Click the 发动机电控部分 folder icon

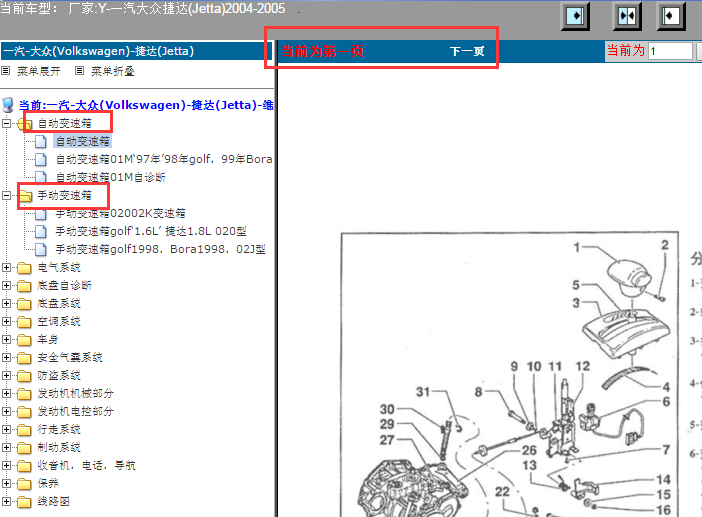(24, 412)
